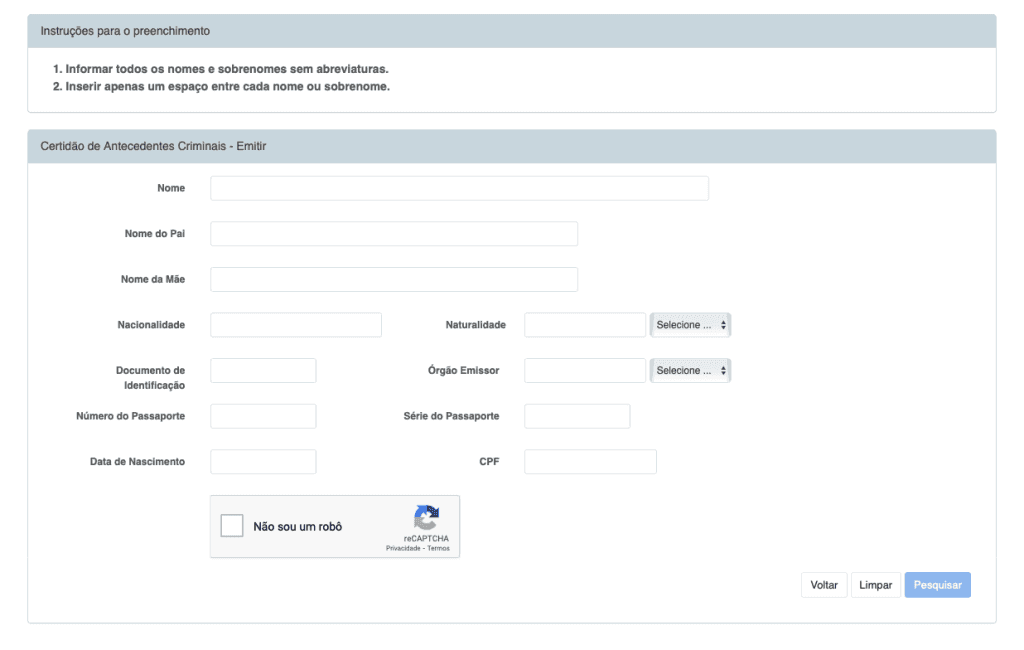Screen dimensions: 1024x650
Task: Expand the Órgão Emissor 'Selecione' dropdown
Action: 690,370
